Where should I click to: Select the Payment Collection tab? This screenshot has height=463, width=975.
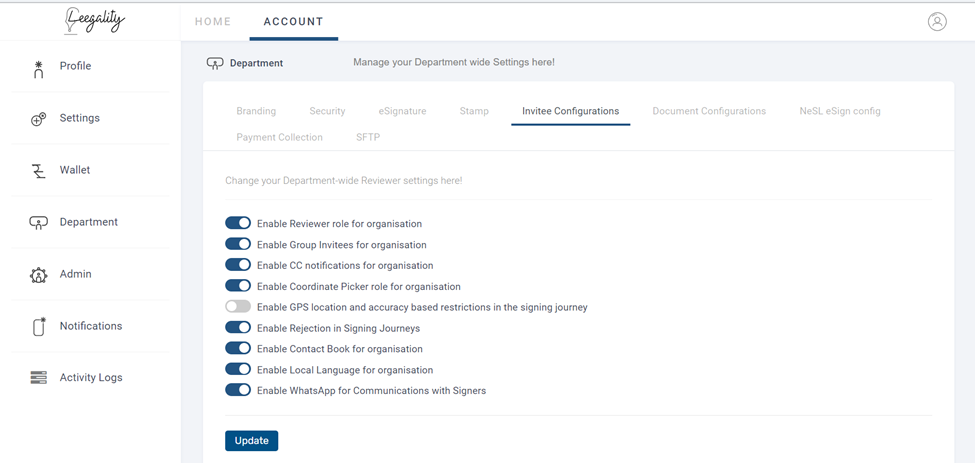[279, 137]
